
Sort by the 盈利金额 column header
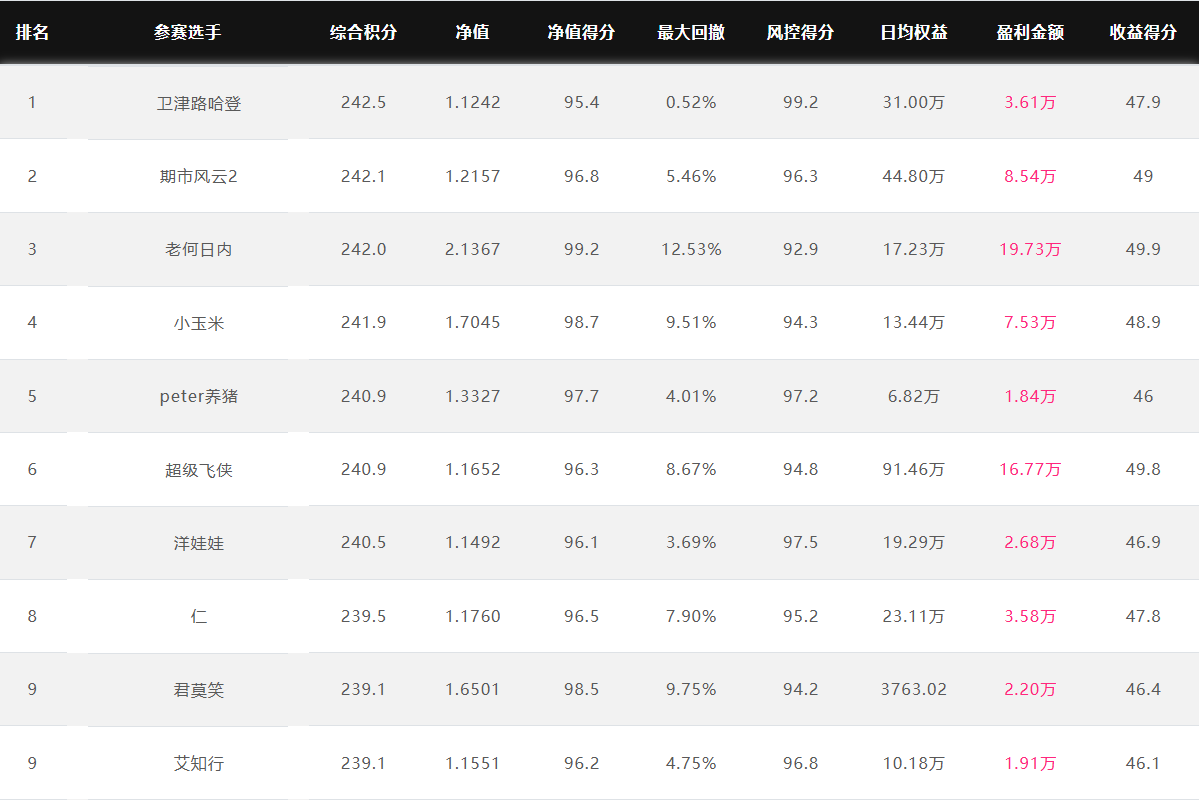pos(1030,32)
